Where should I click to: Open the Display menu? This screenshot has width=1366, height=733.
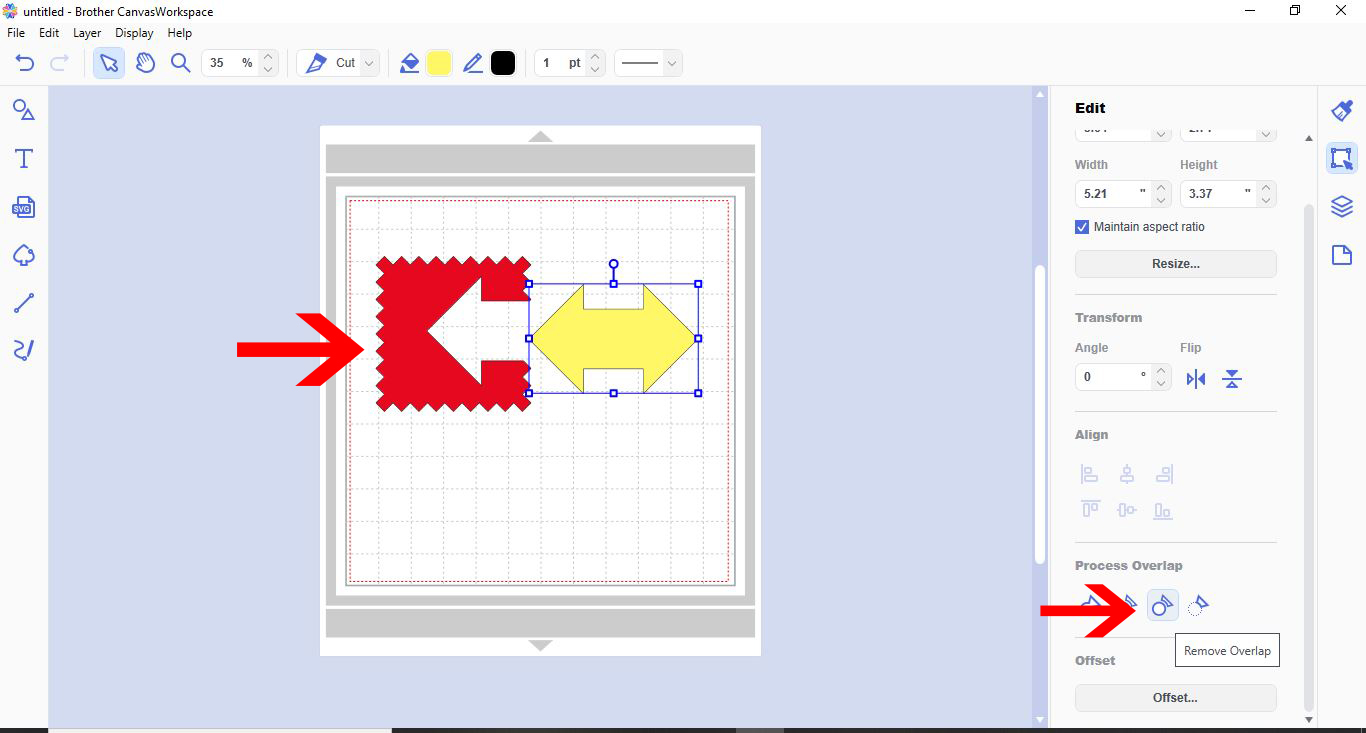click(135, 33)
